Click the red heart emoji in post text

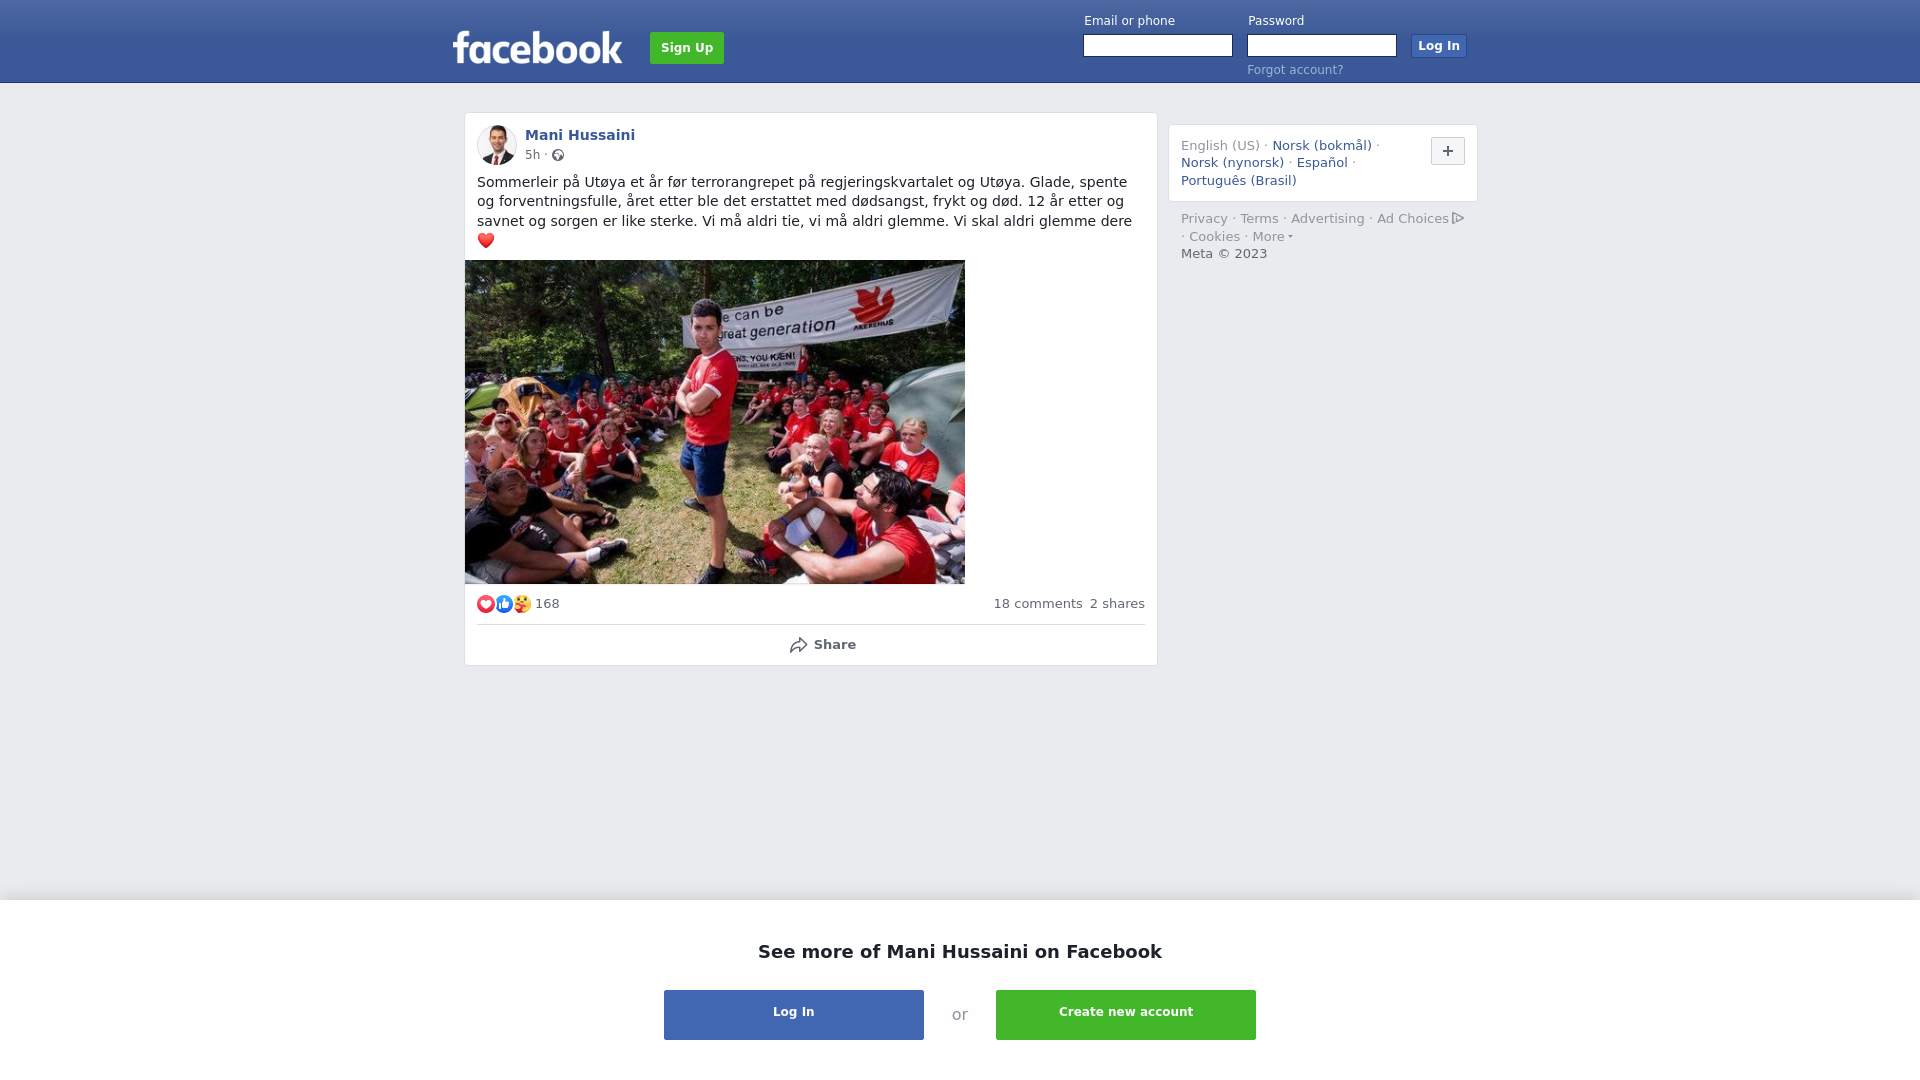(x=486, y=240)
